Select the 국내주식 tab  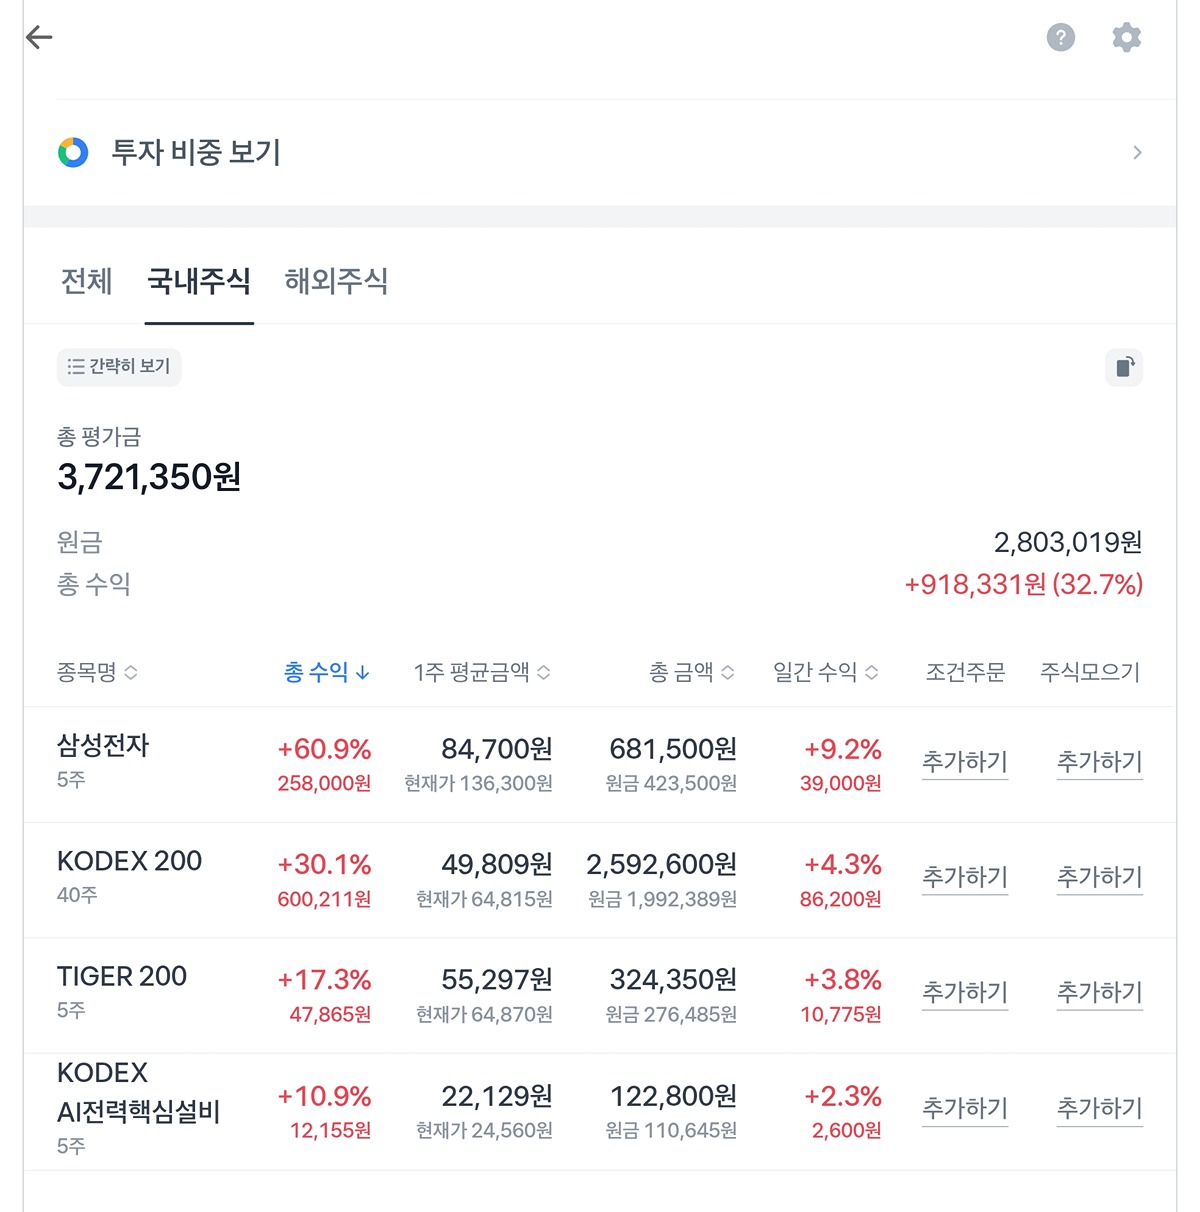click(199, 281)
